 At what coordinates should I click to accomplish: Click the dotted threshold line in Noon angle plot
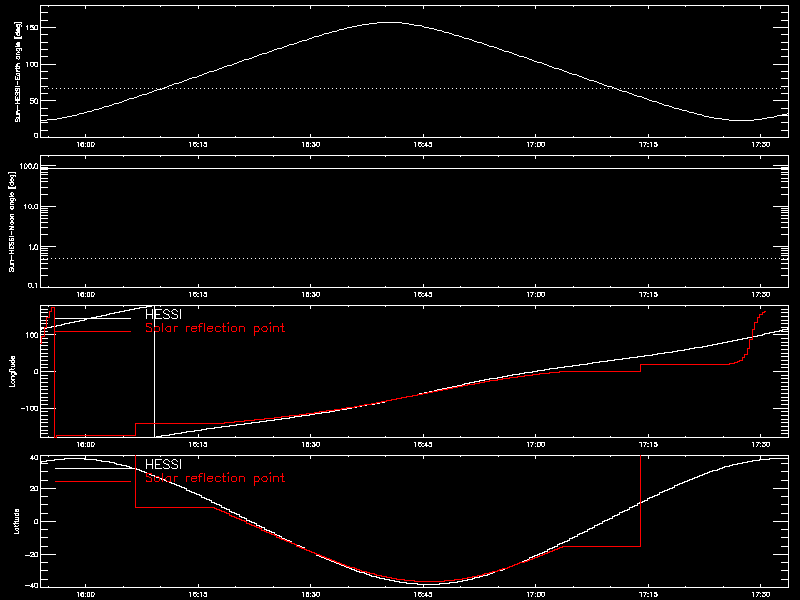(x=414, y=259)
